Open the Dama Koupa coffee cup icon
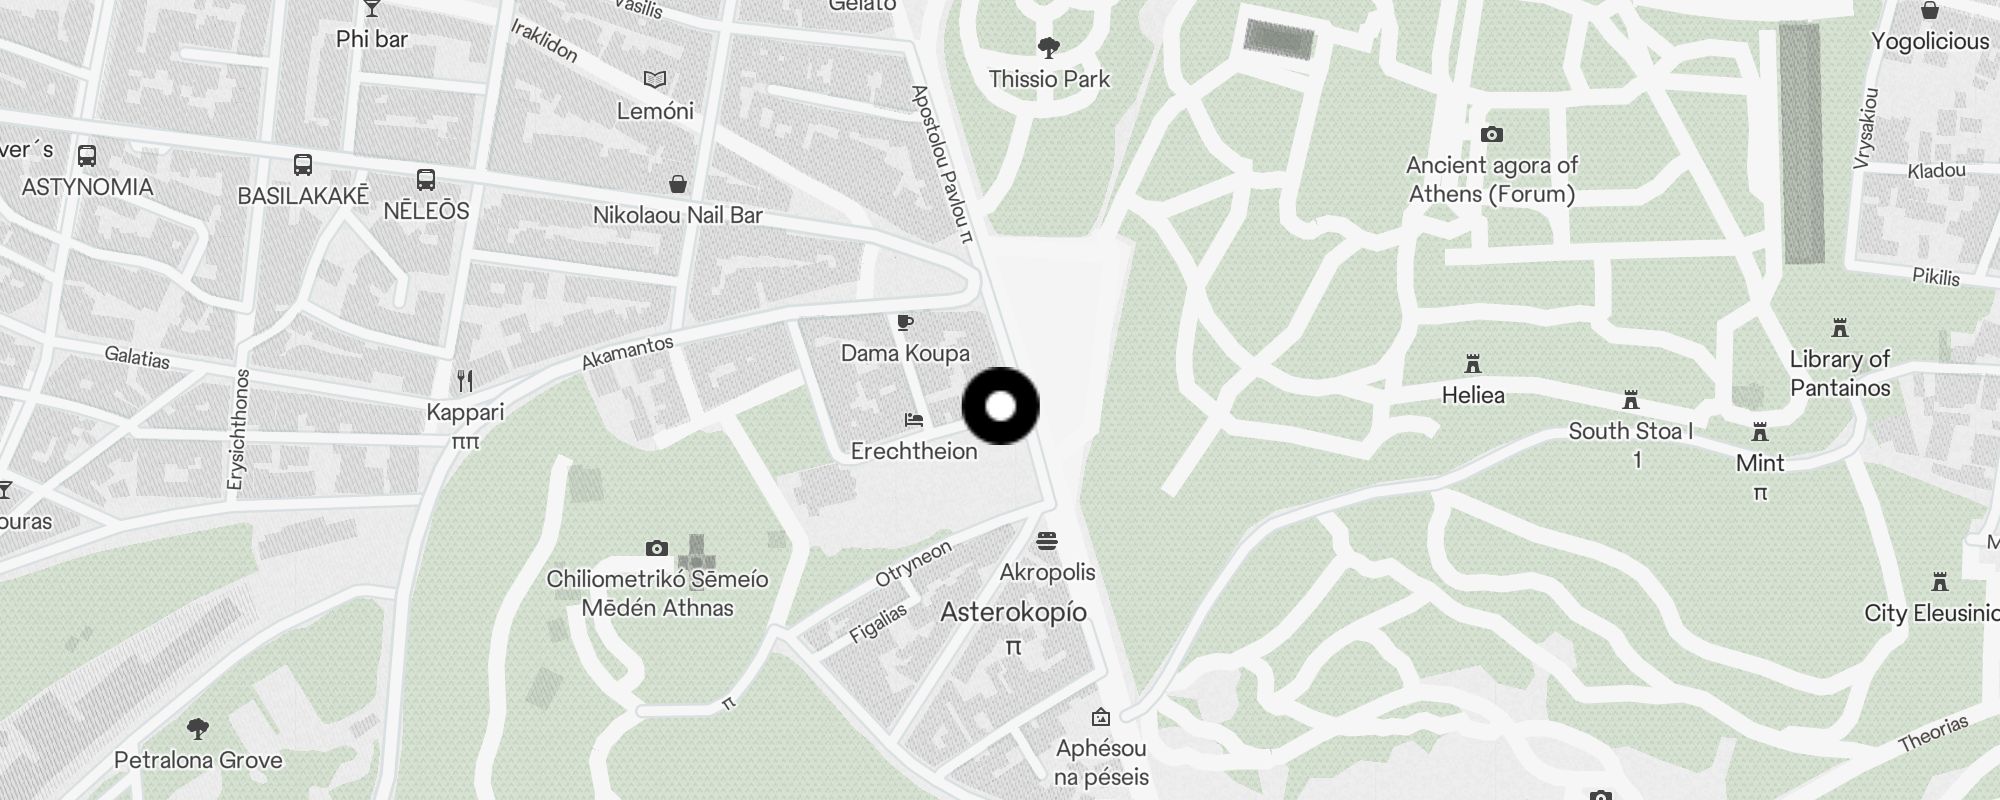 (905, 322)
